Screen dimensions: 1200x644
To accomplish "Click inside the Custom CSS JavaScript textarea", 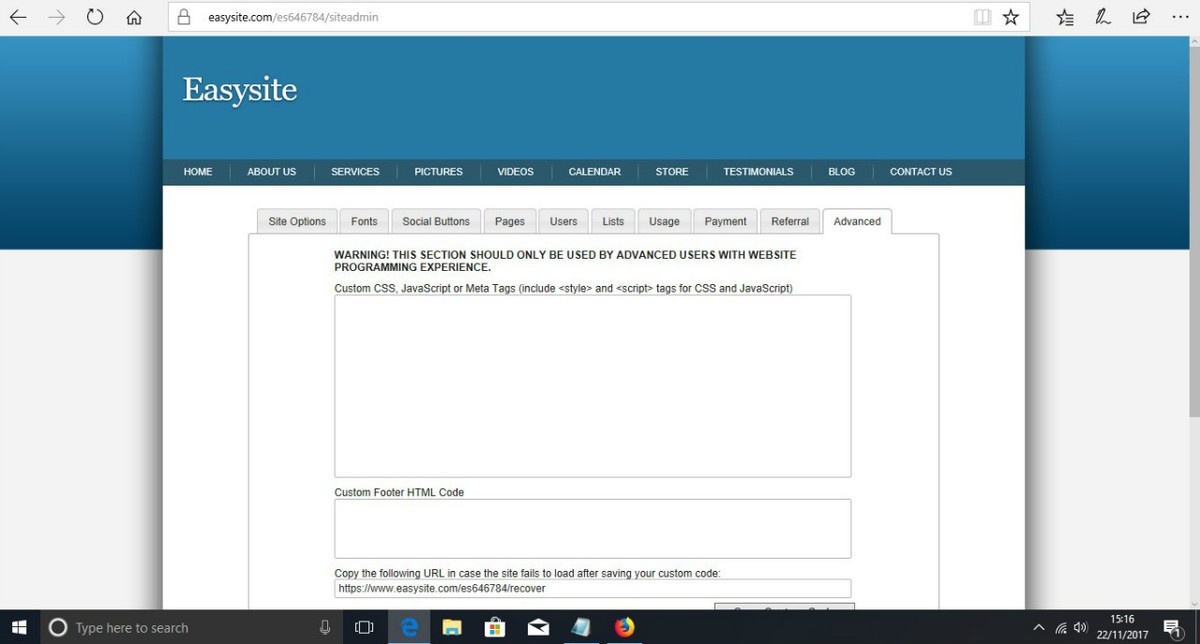I will coord(593,386).
